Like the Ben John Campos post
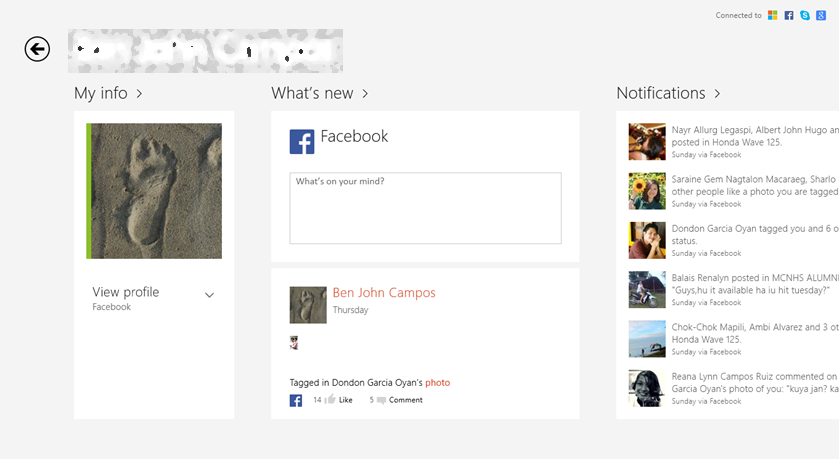 pos(340,400)
